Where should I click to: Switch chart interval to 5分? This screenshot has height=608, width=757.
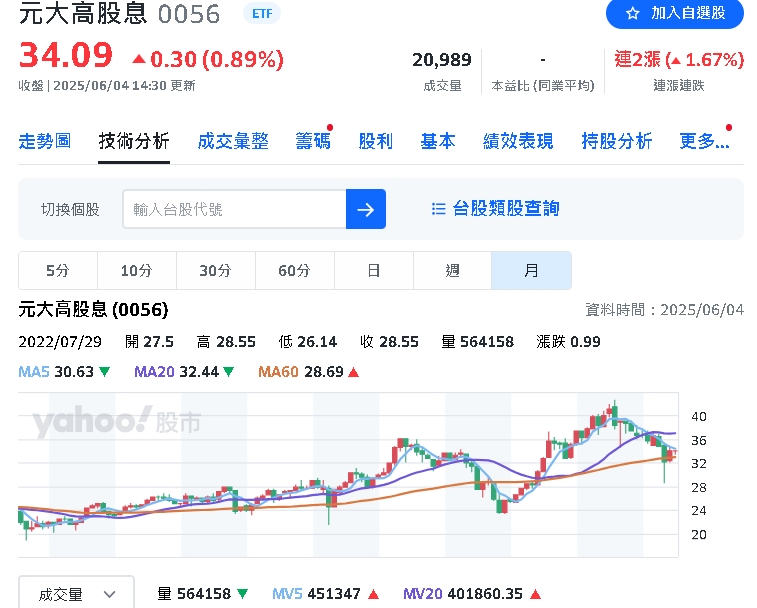click(x=58, y=270)
